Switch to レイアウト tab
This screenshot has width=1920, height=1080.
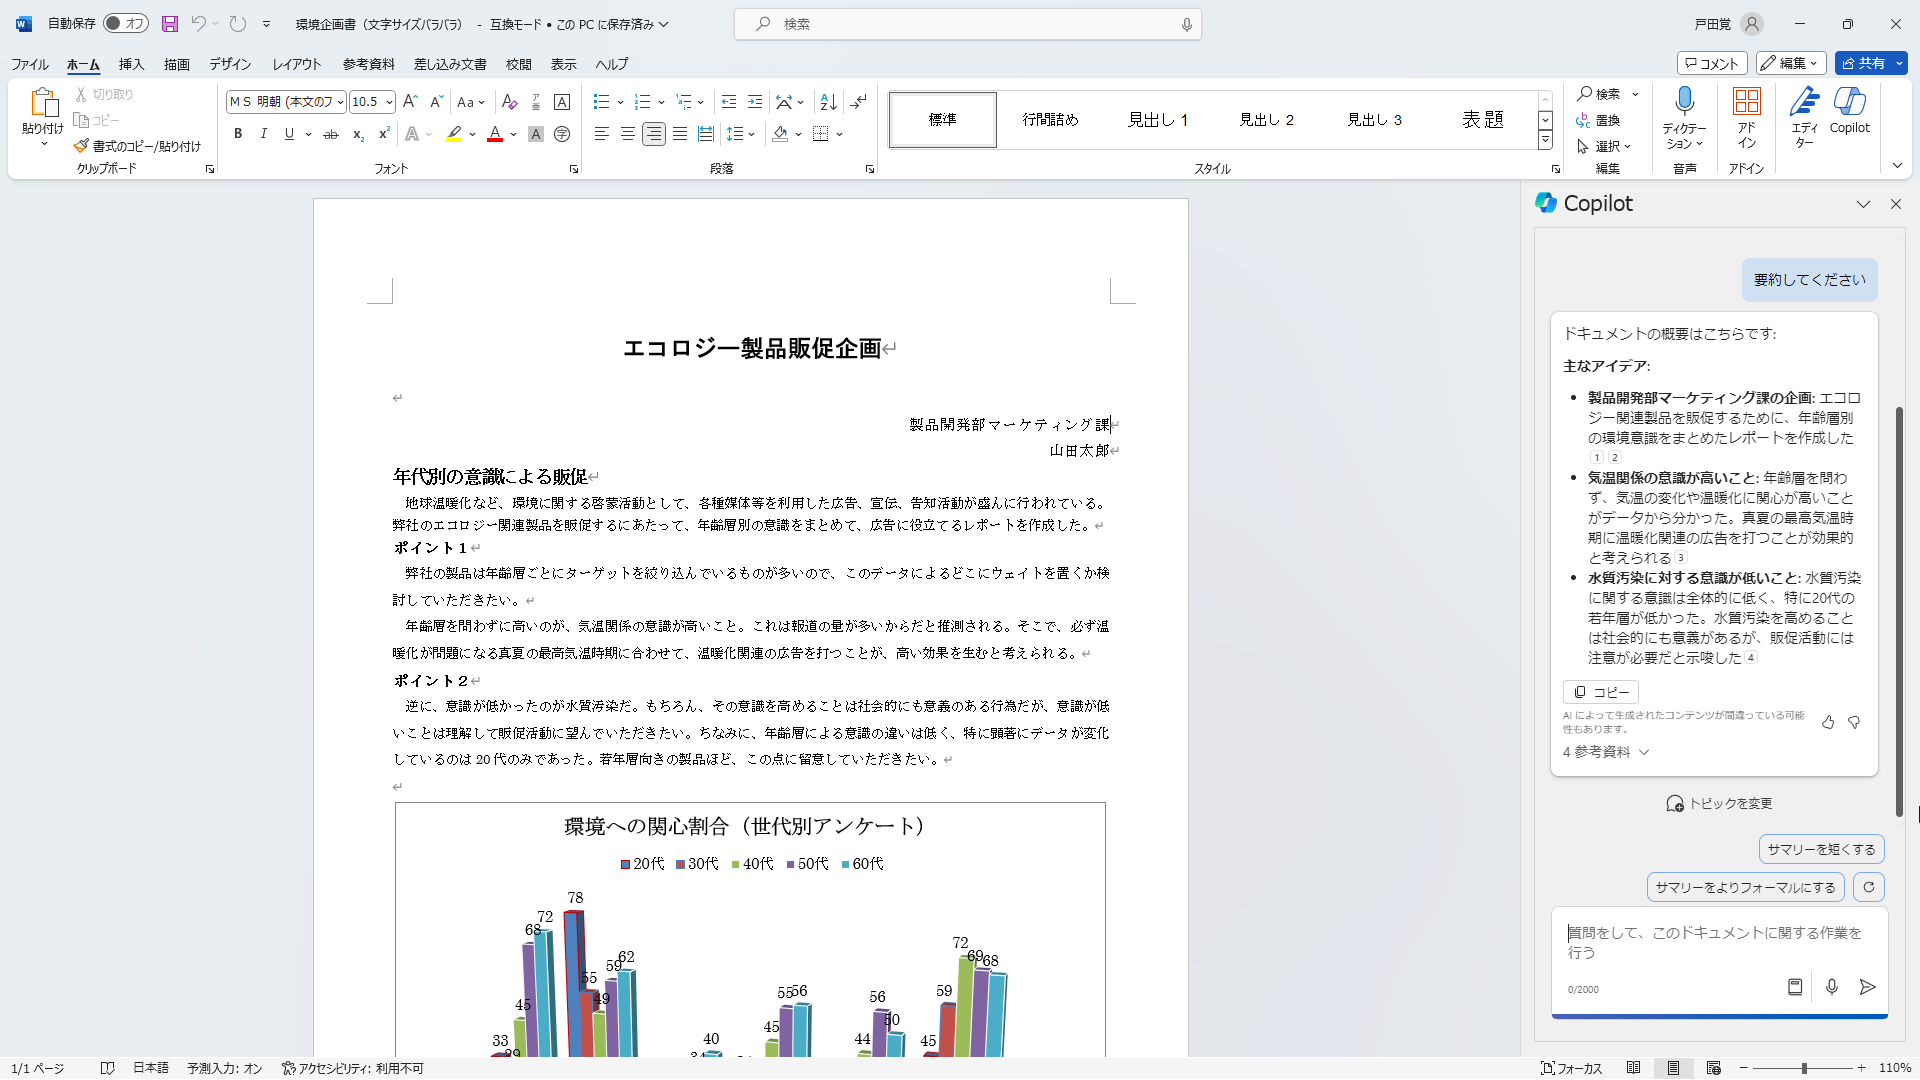pos(297,64)
